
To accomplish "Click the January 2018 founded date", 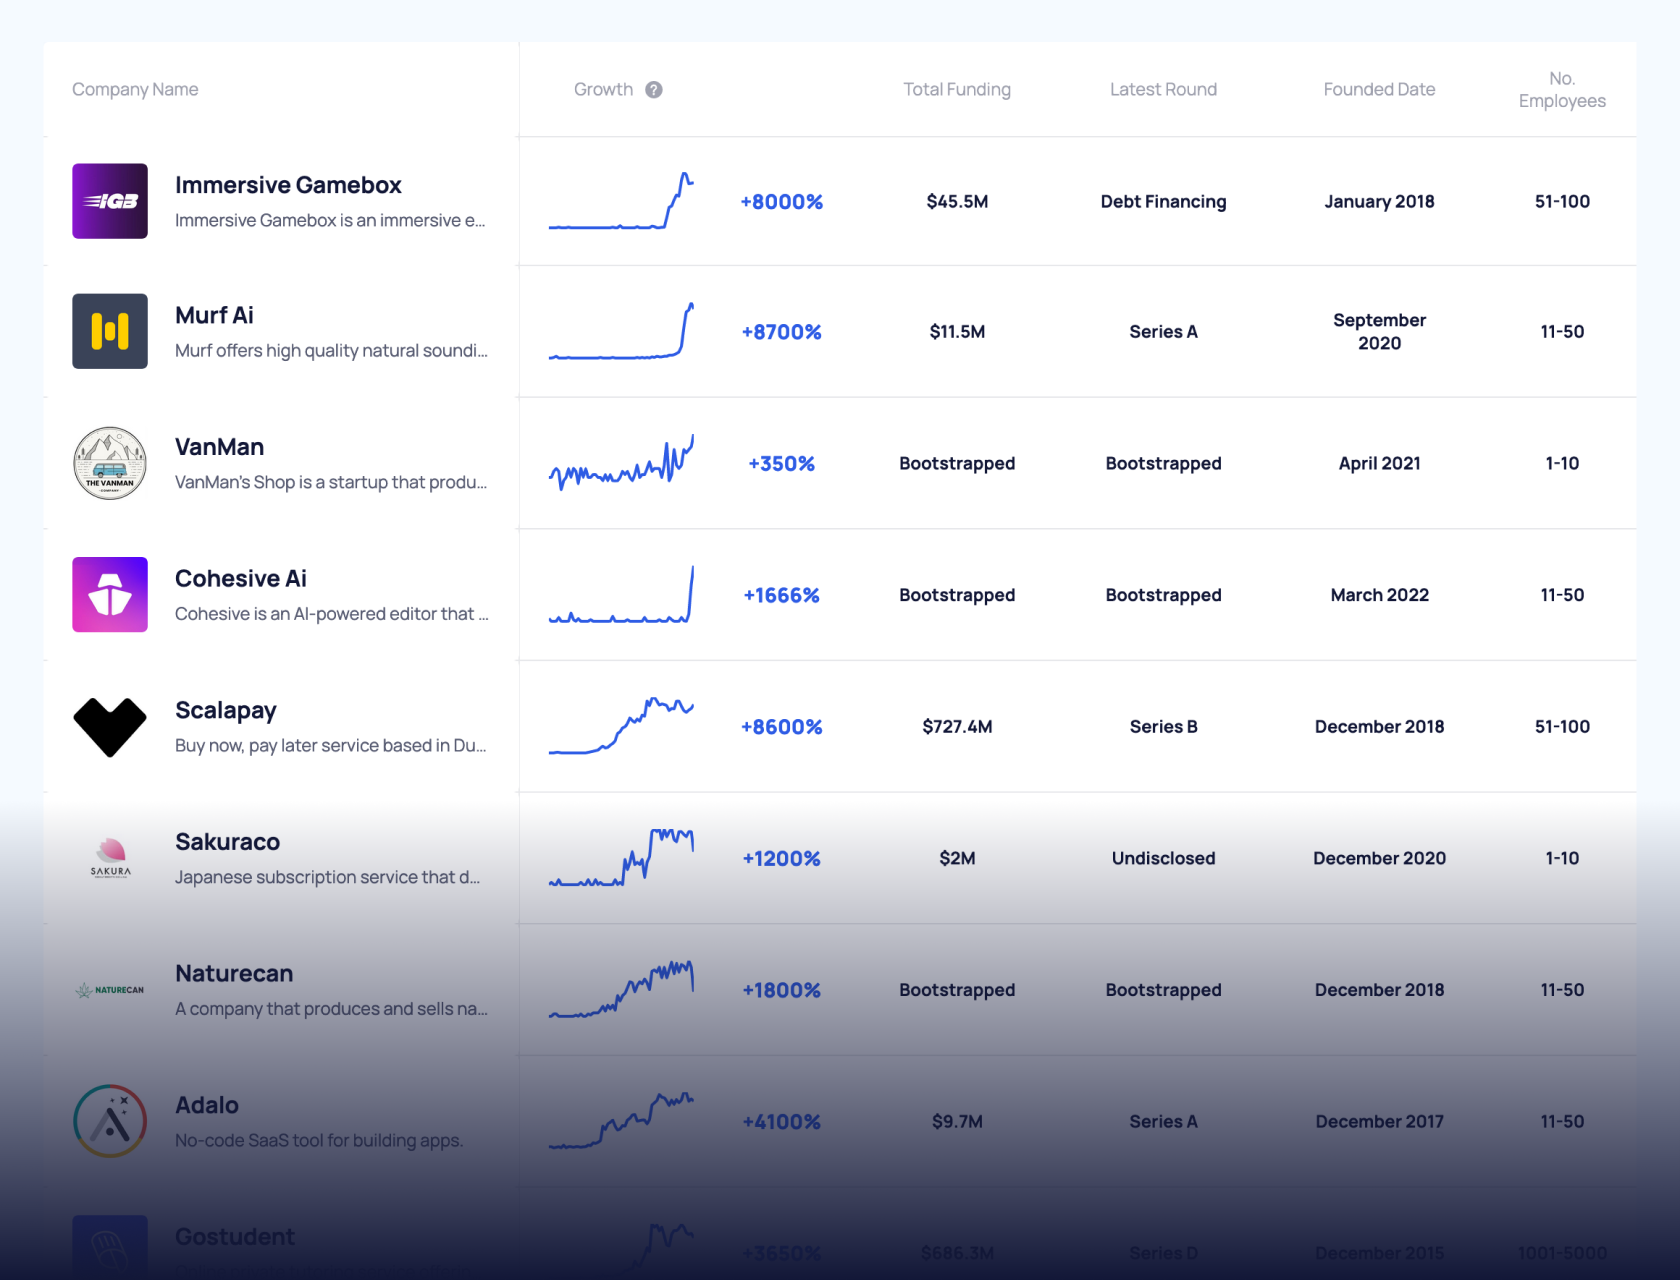I will click(x=1379, y=202).
